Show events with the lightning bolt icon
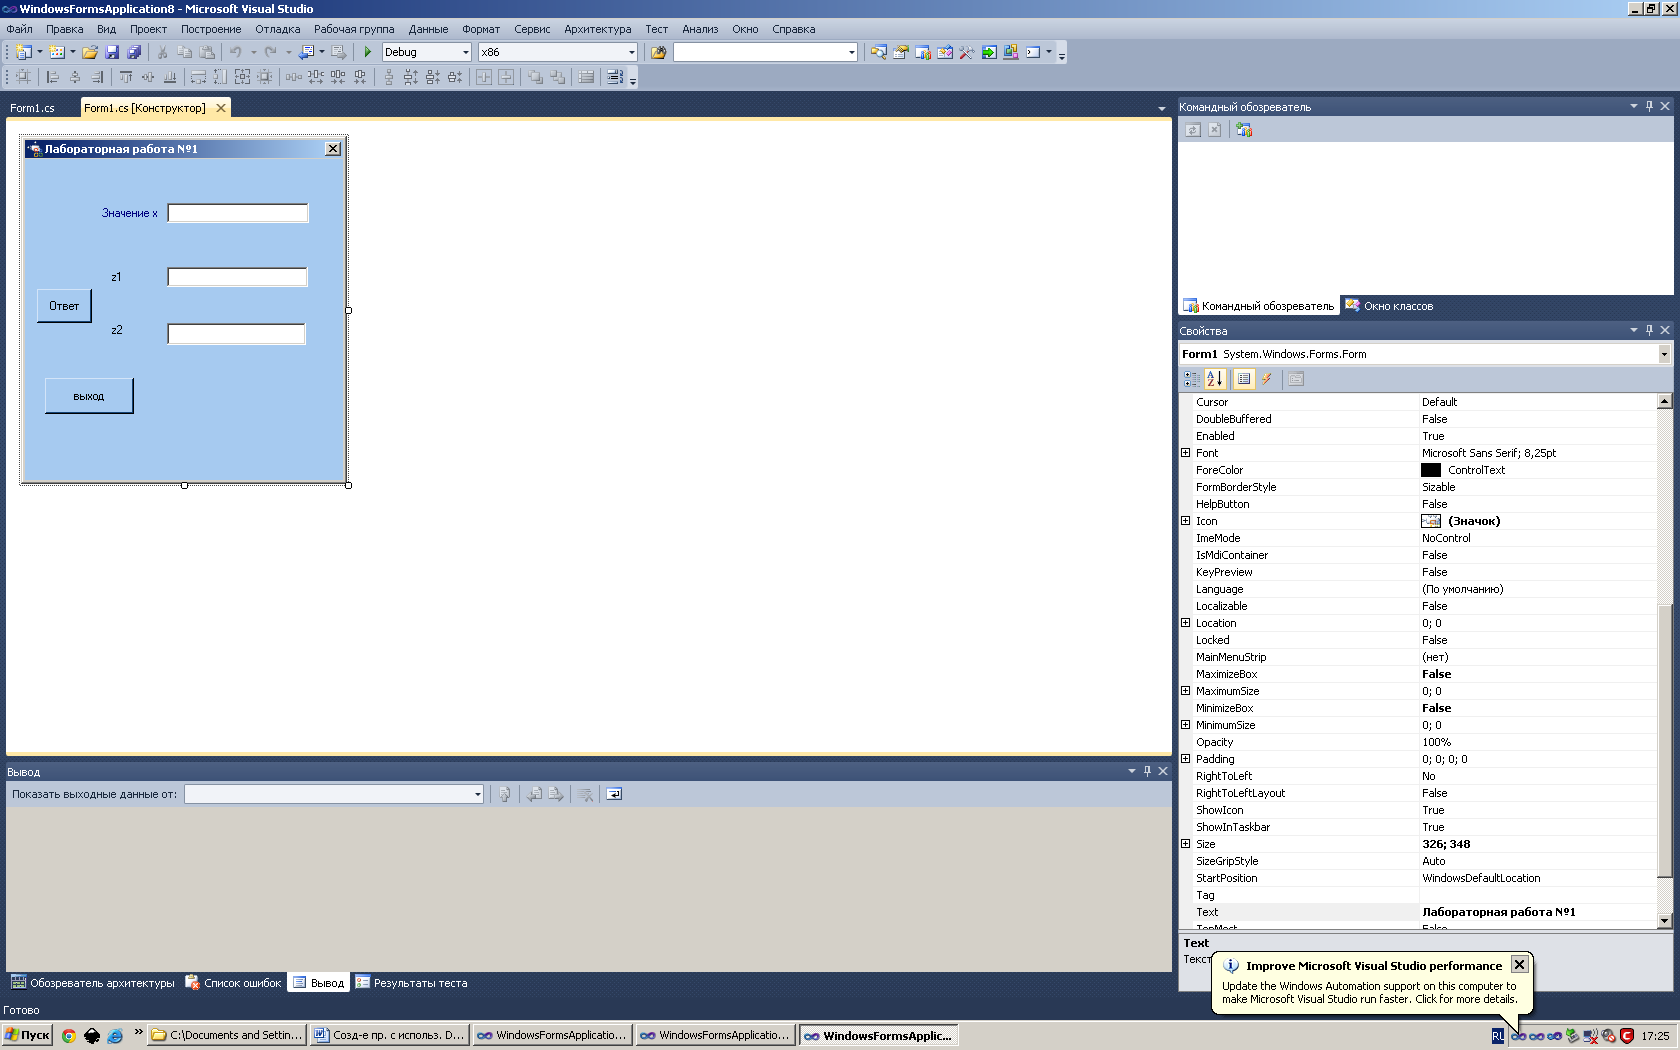The height and width of the screenshot is (1050, 1680). (1267, 379)
